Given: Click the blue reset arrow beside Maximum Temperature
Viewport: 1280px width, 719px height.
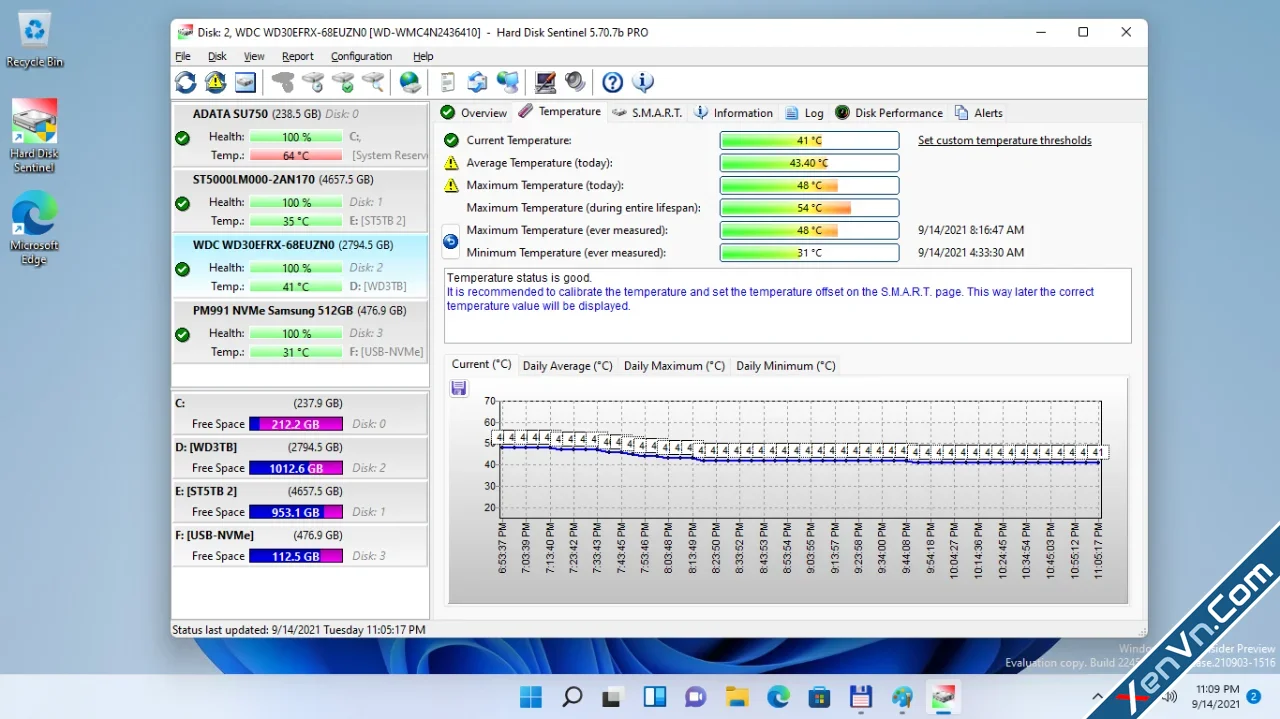Looking at the screenshot, I should [x=450, y=241].
